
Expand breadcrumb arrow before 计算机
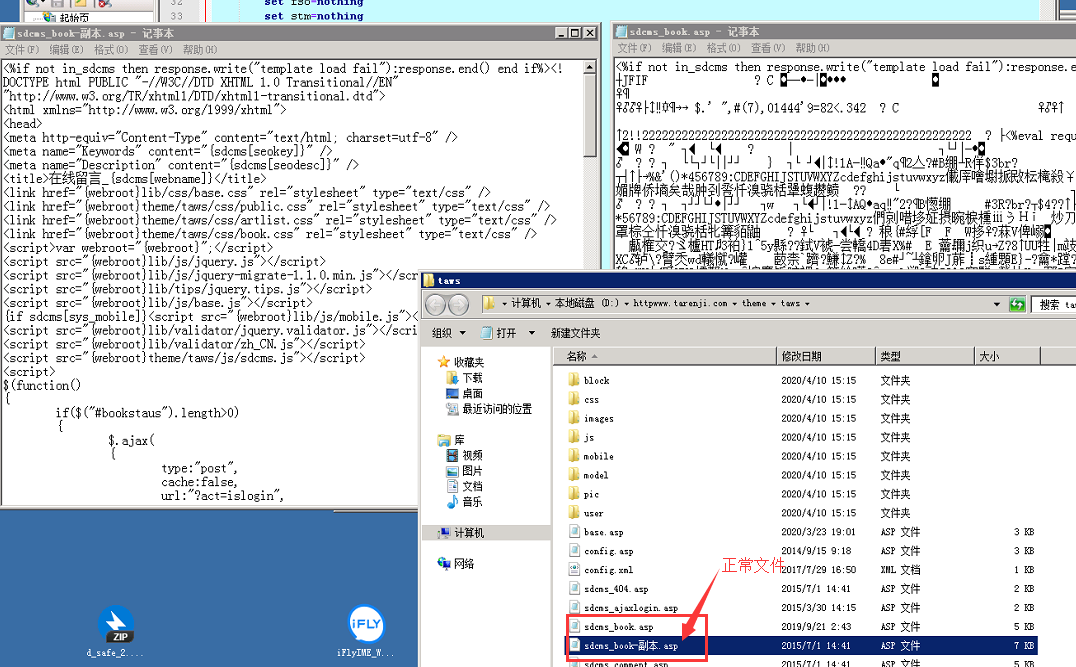click(x=504, y=303)
